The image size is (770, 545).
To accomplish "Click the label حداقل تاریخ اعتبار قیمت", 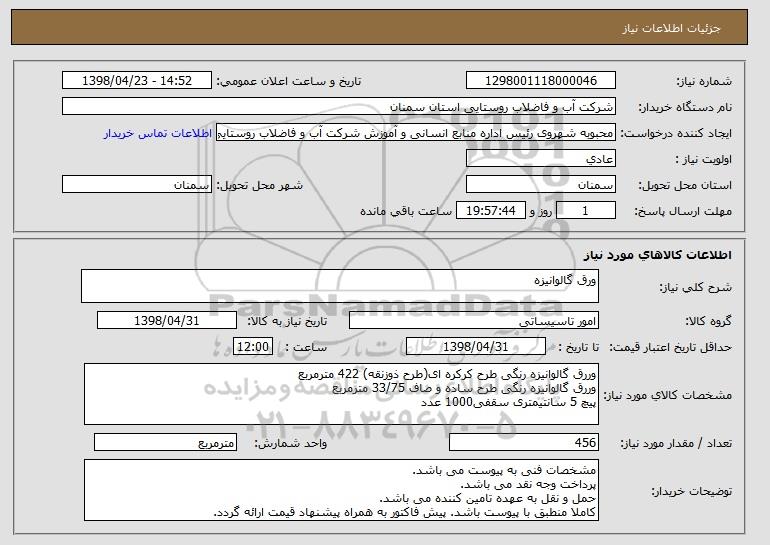I will (x=671, y=347).
